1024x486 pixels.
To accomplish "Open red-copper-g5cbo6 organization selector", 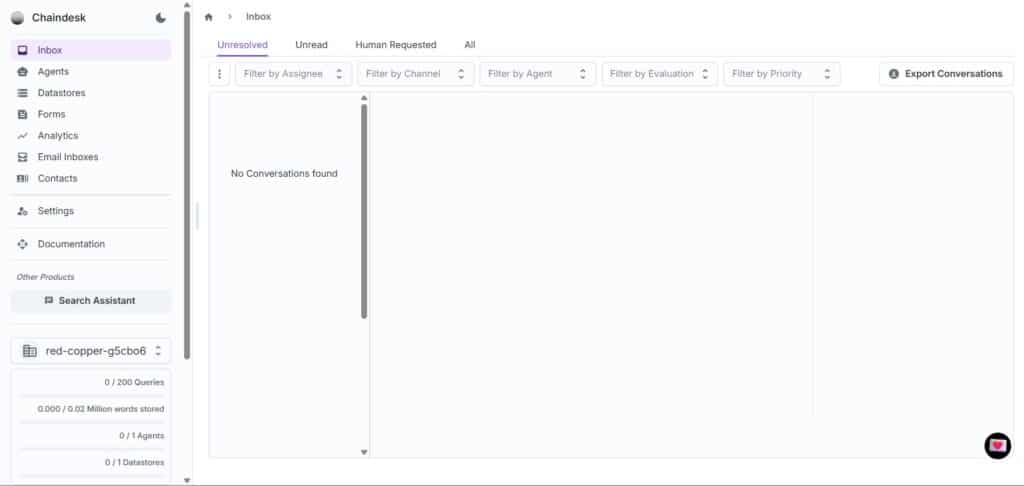I will coord(91,351).
